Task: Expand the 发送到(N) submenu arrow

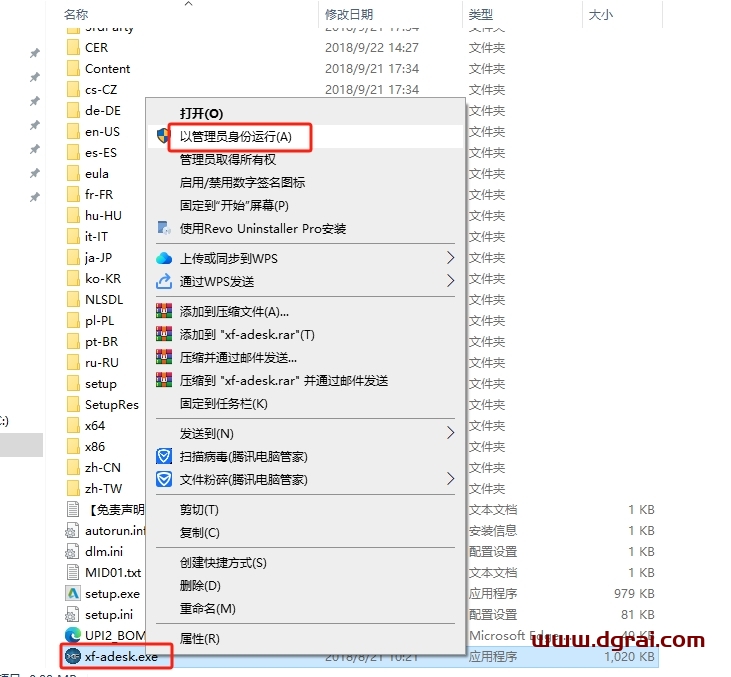Action: [x=450, y=433]
